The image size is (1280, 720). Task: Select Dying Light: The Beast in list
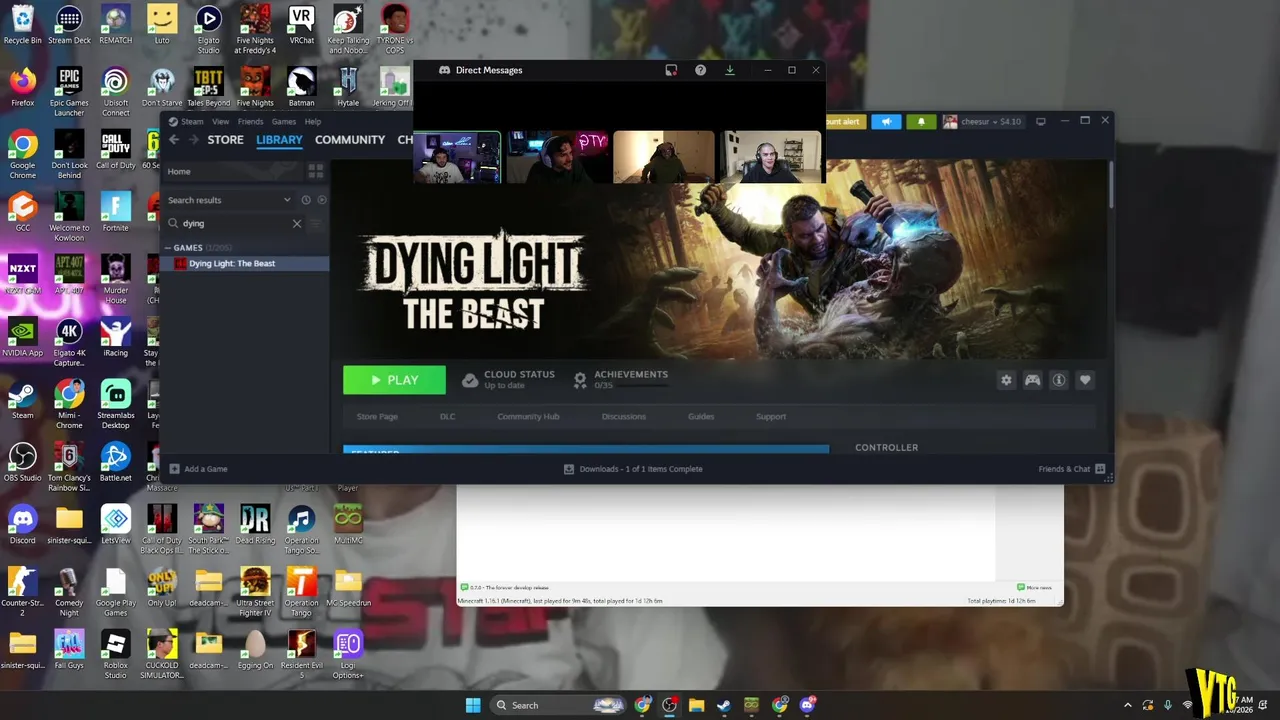click(x=244, y=263)
